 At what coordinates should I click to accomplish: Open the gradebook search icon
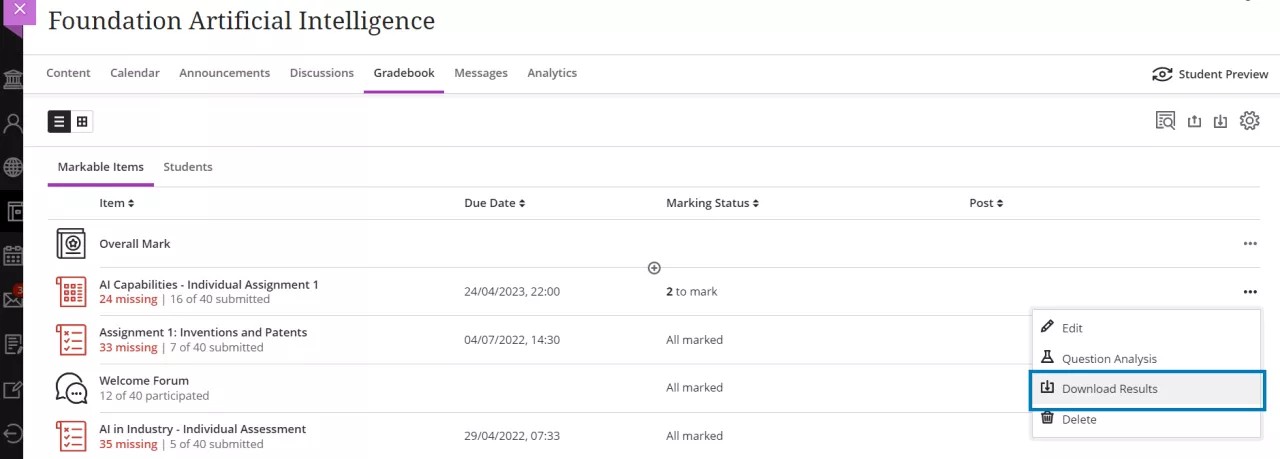click(x=1165, y=121)
